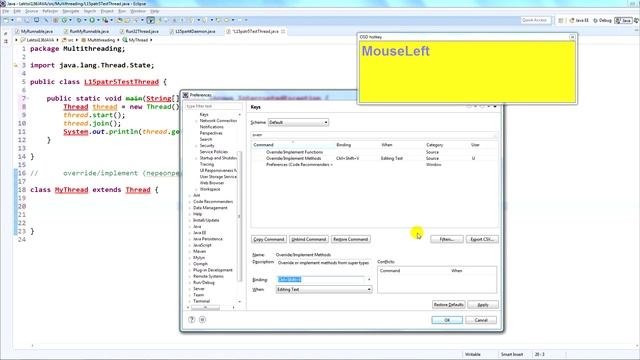
Task: Close the OSD hotkey window
Action: click(572, 37)
